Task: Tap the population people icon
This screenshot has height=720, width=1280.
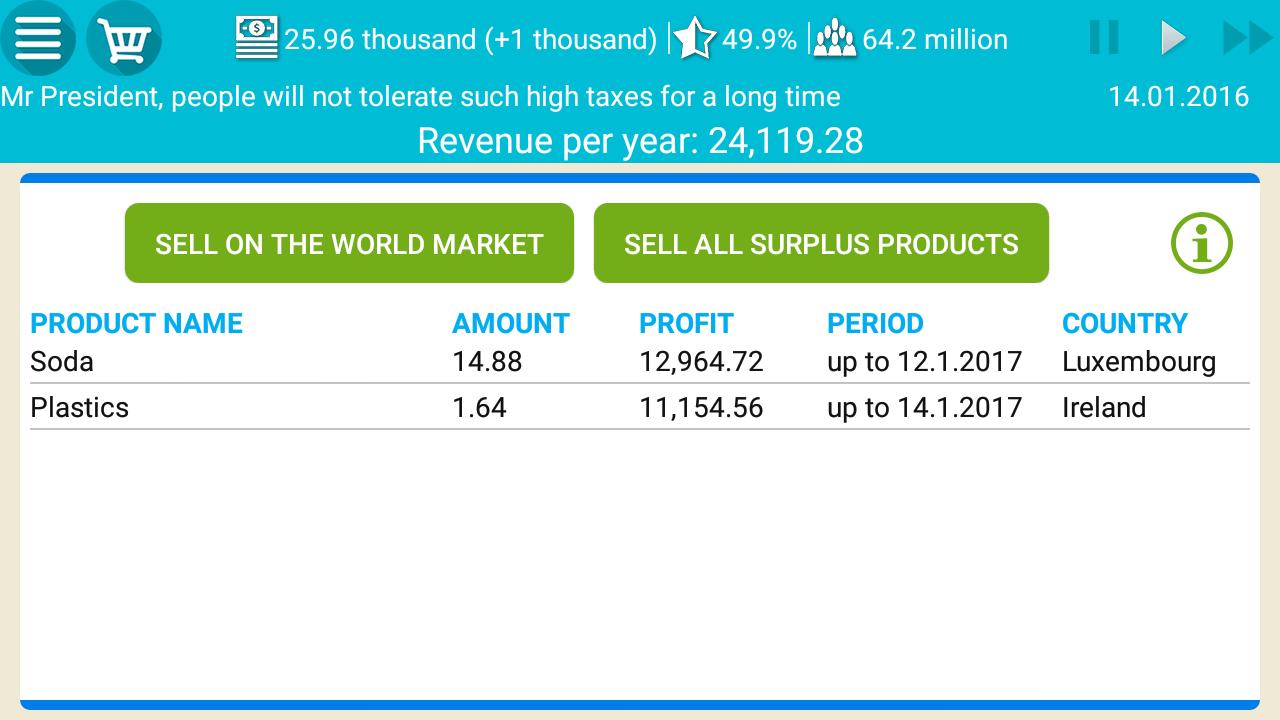Action: coord(835,39)
